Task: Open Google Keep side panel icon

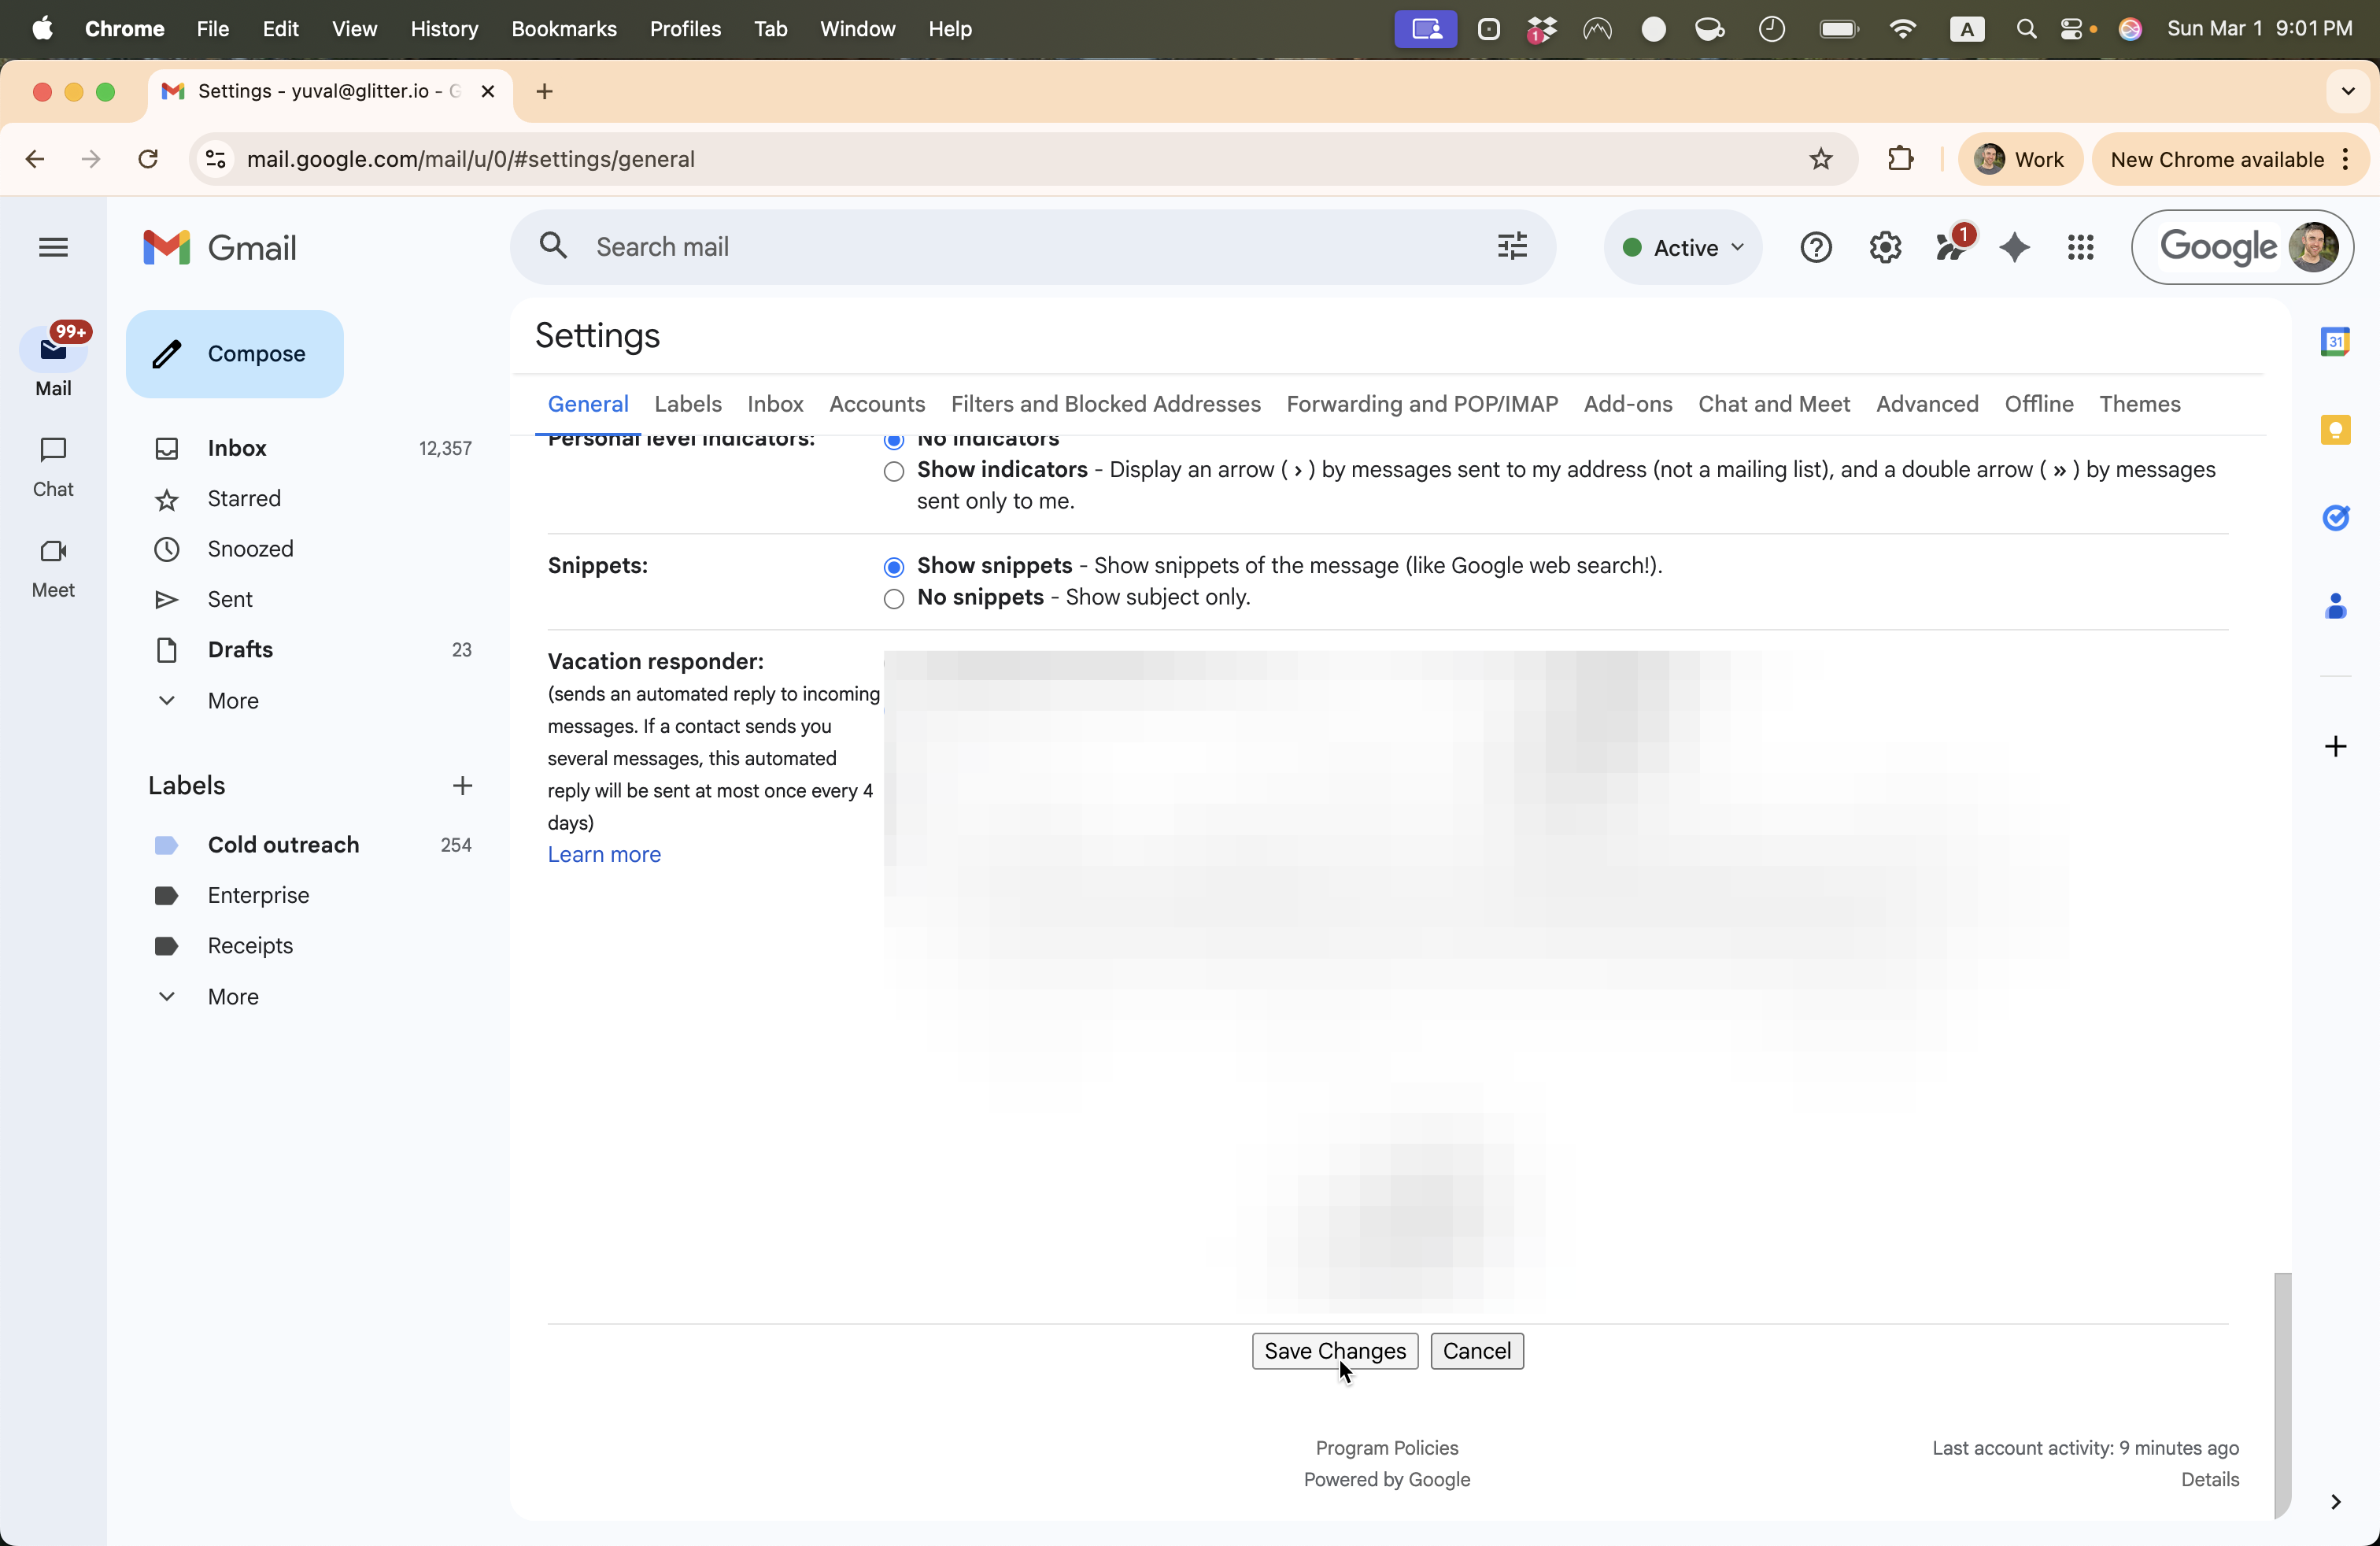Action: coord(2335,430)
